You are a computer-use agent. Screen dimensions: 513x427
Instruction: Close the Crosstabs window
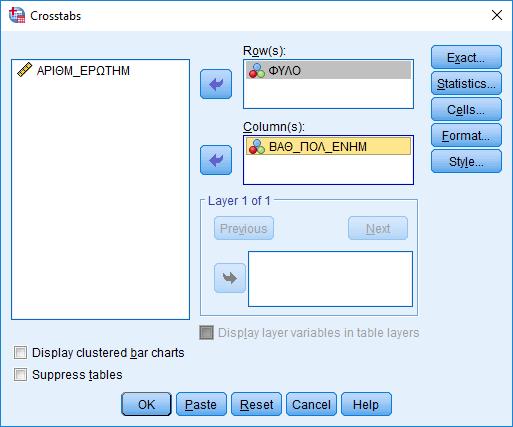point(497,15)
